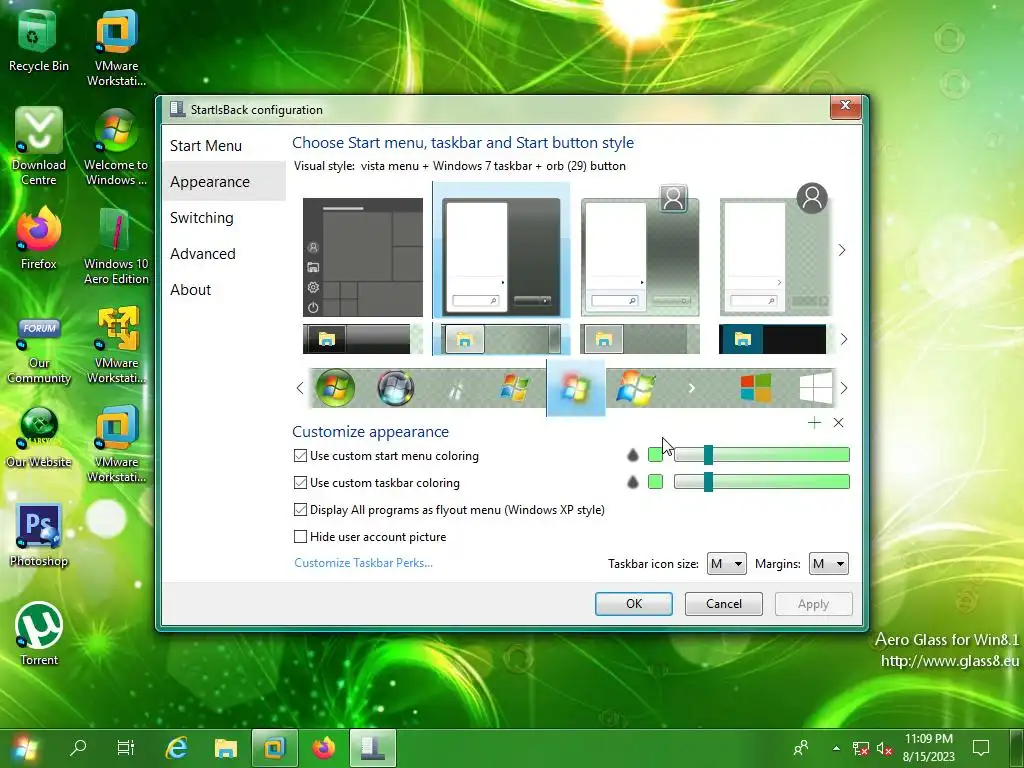Click the start menu green color swatch

656,455
